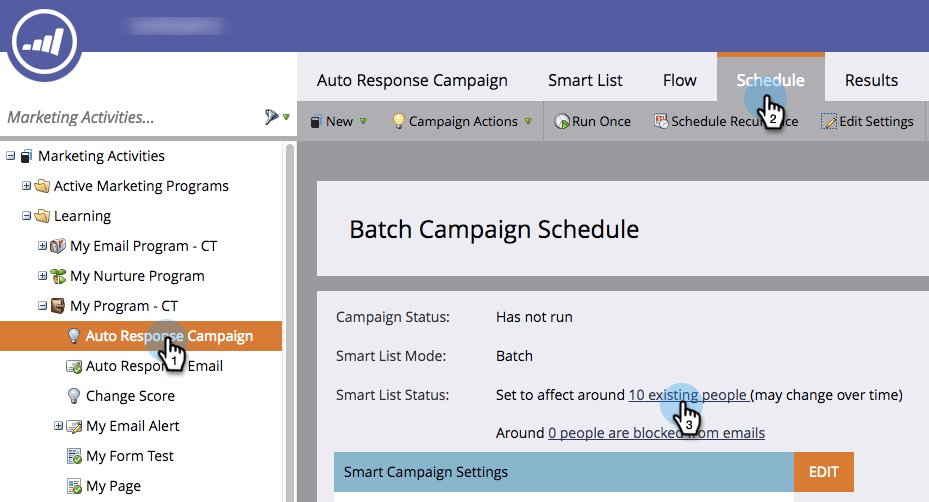
Task: Click the My Nurture Program sprout icon
Action: [x=58, y=276]
